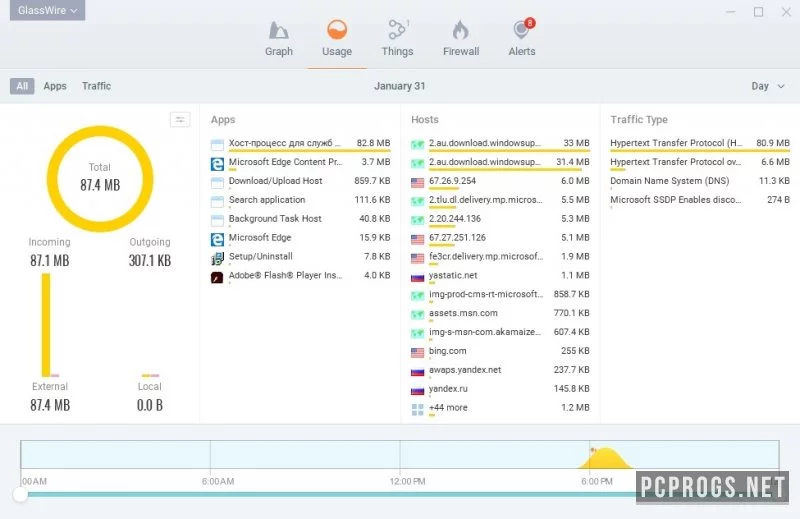
Task: Switch to the Traffic filter tab
Action: 96,86
